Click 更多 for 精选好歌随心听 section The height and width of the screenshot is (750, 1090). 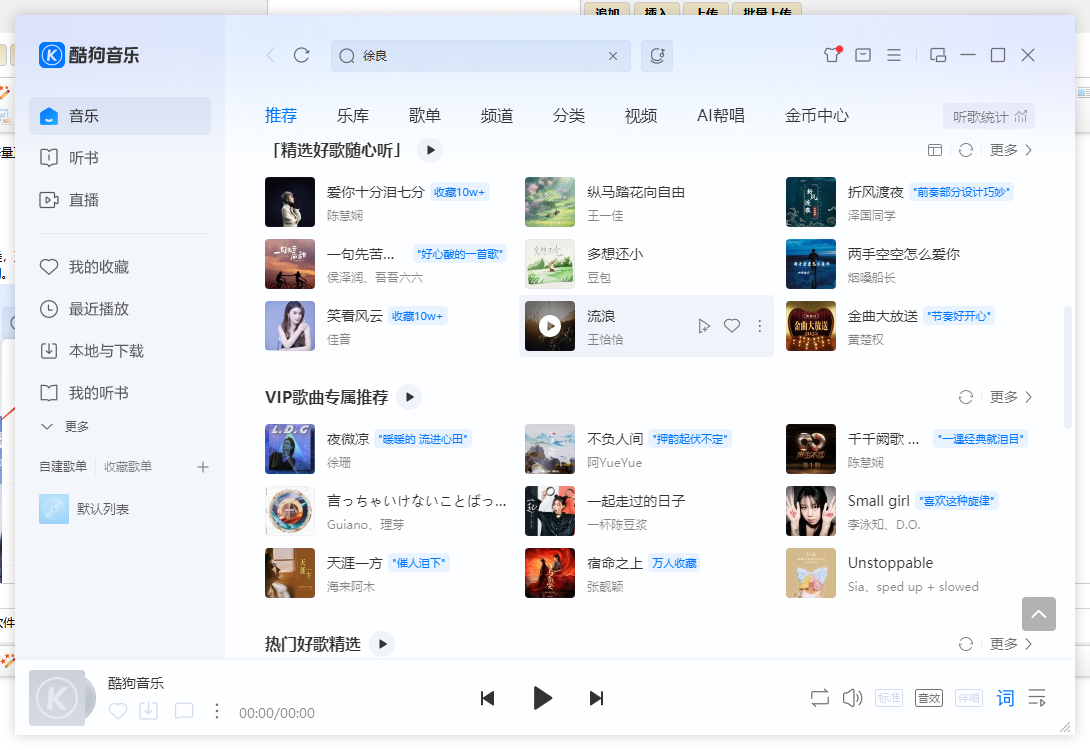point(1011,150)
